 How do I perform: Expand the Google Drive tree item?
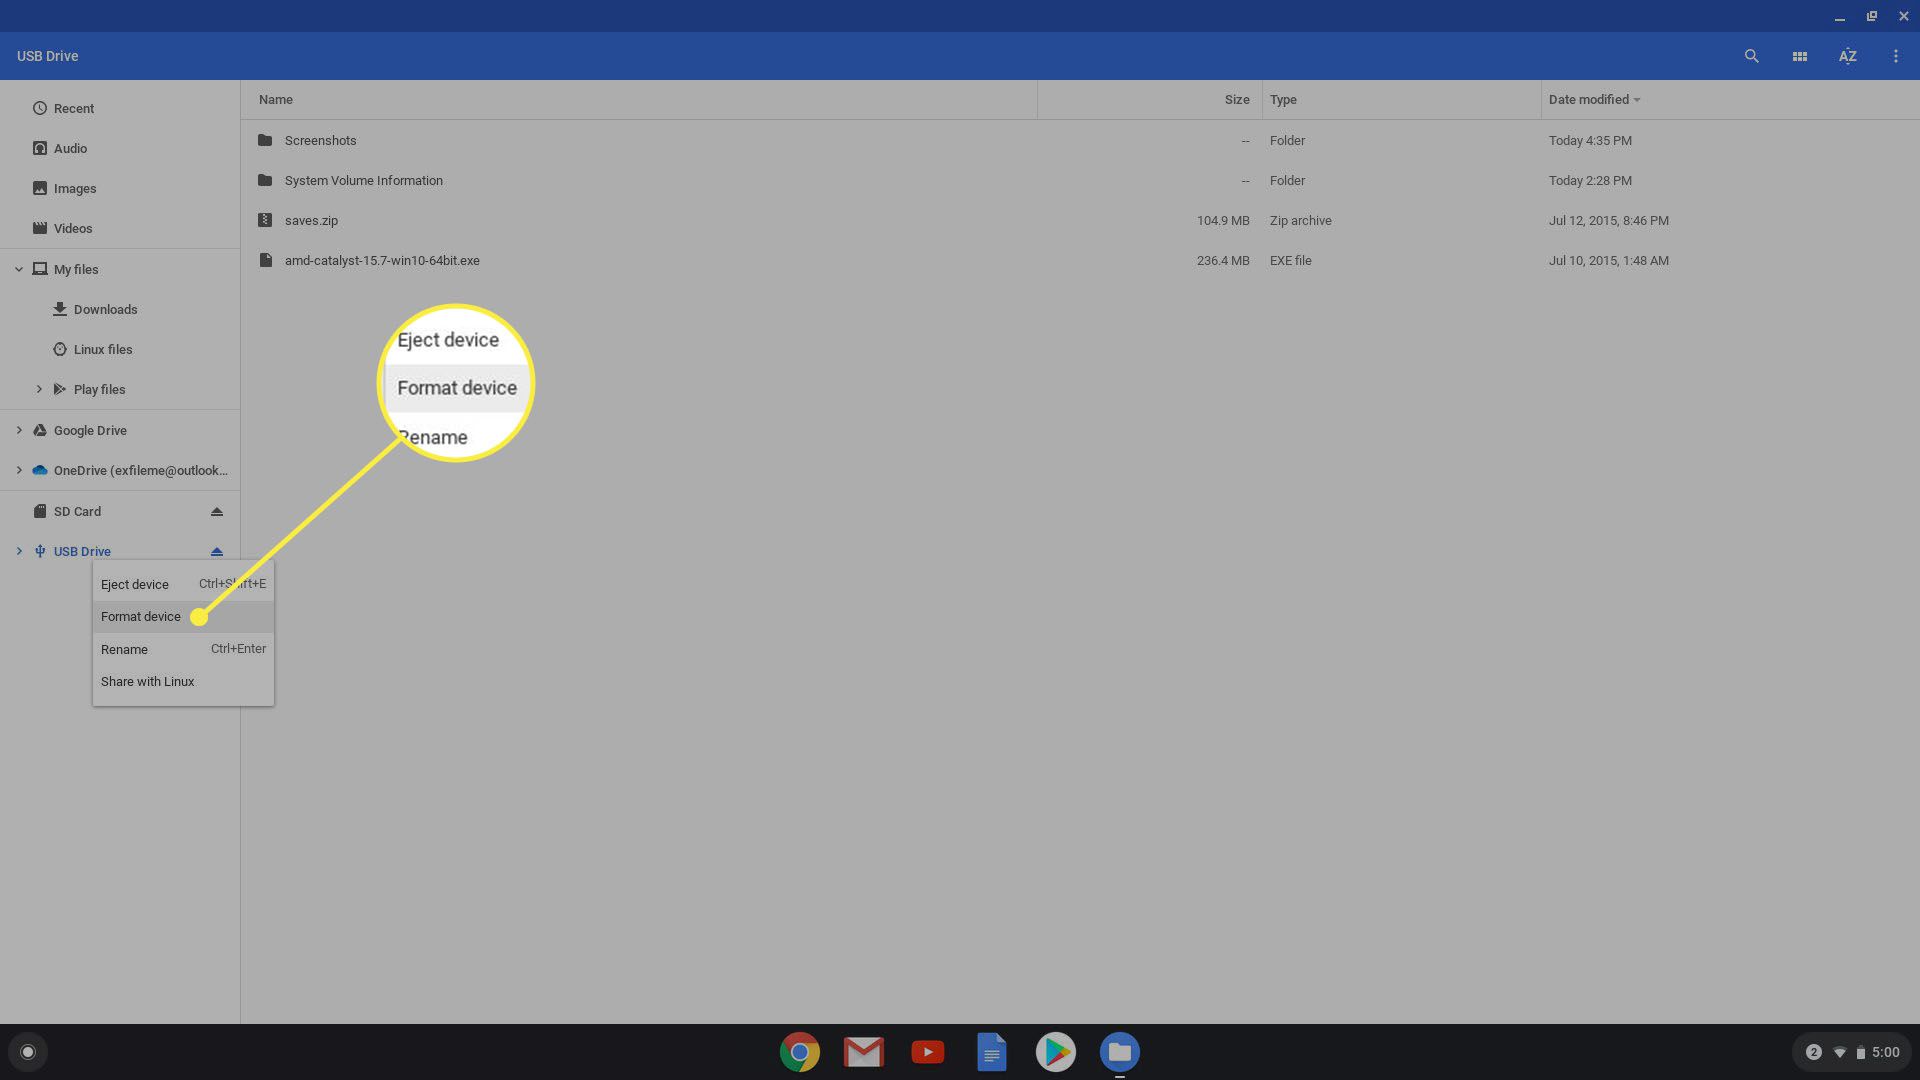pos(18,430)
